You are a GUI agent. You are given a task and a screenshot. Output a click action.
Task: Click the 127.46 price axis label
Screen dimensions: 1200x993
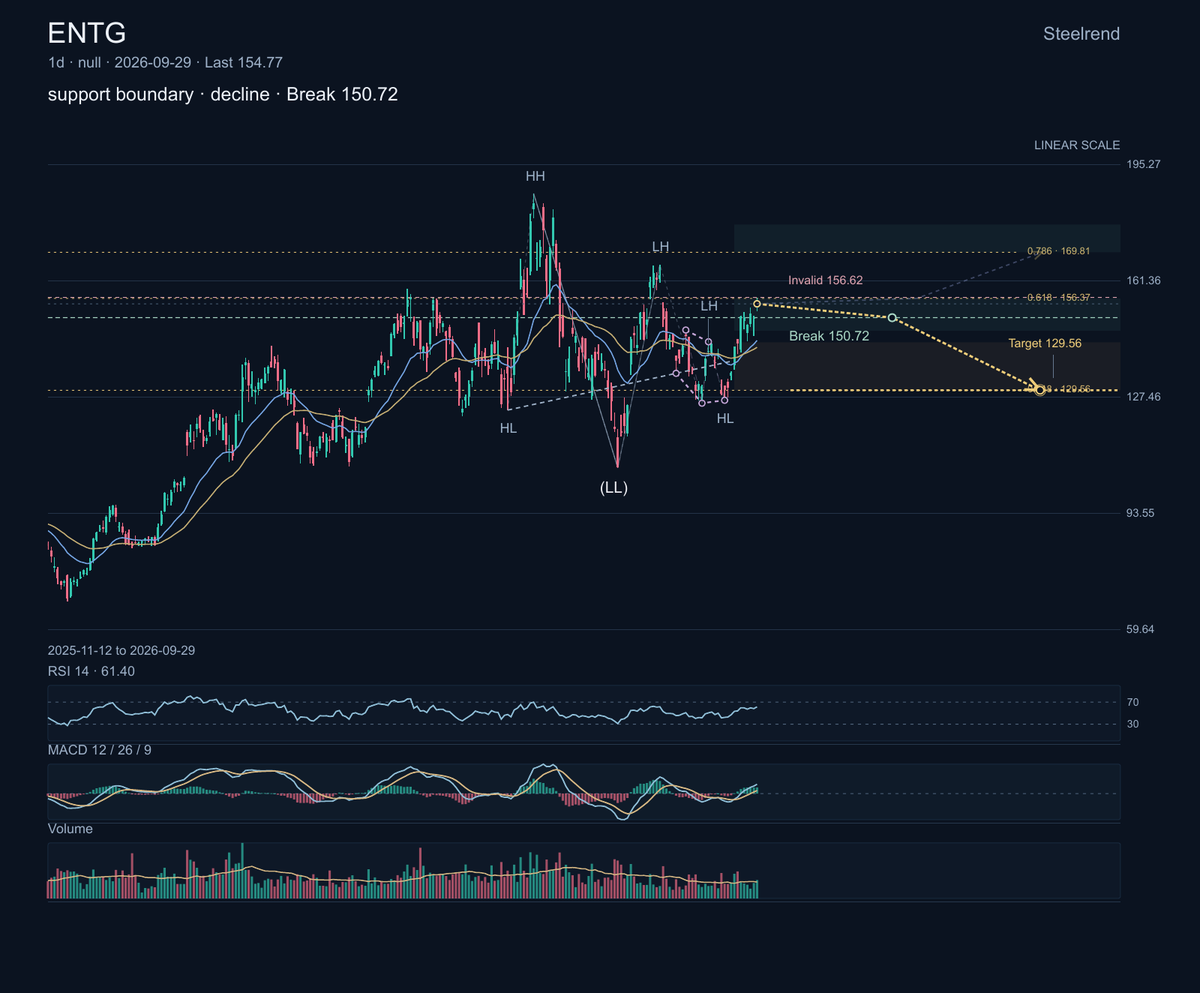pos(1144,397)
